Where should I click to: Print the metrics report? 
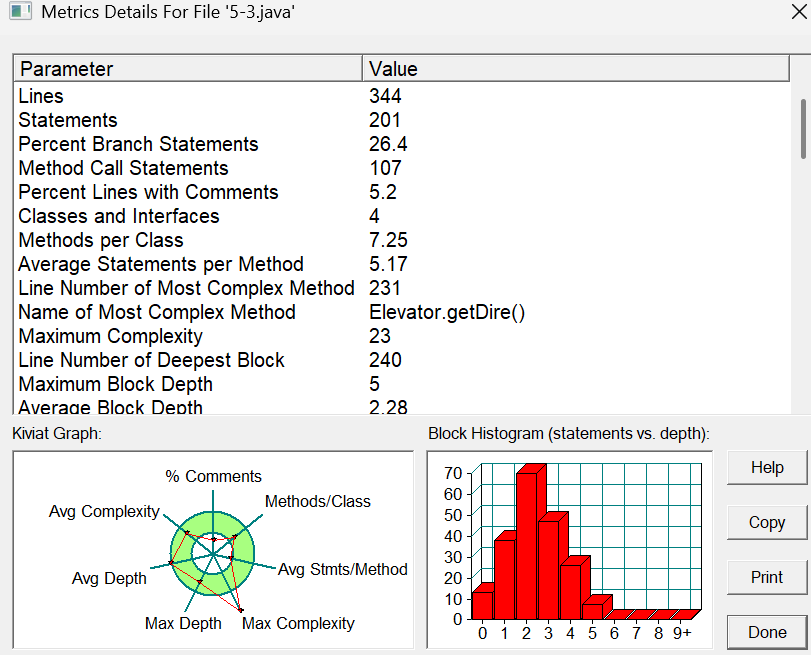(x=767, y=577)
